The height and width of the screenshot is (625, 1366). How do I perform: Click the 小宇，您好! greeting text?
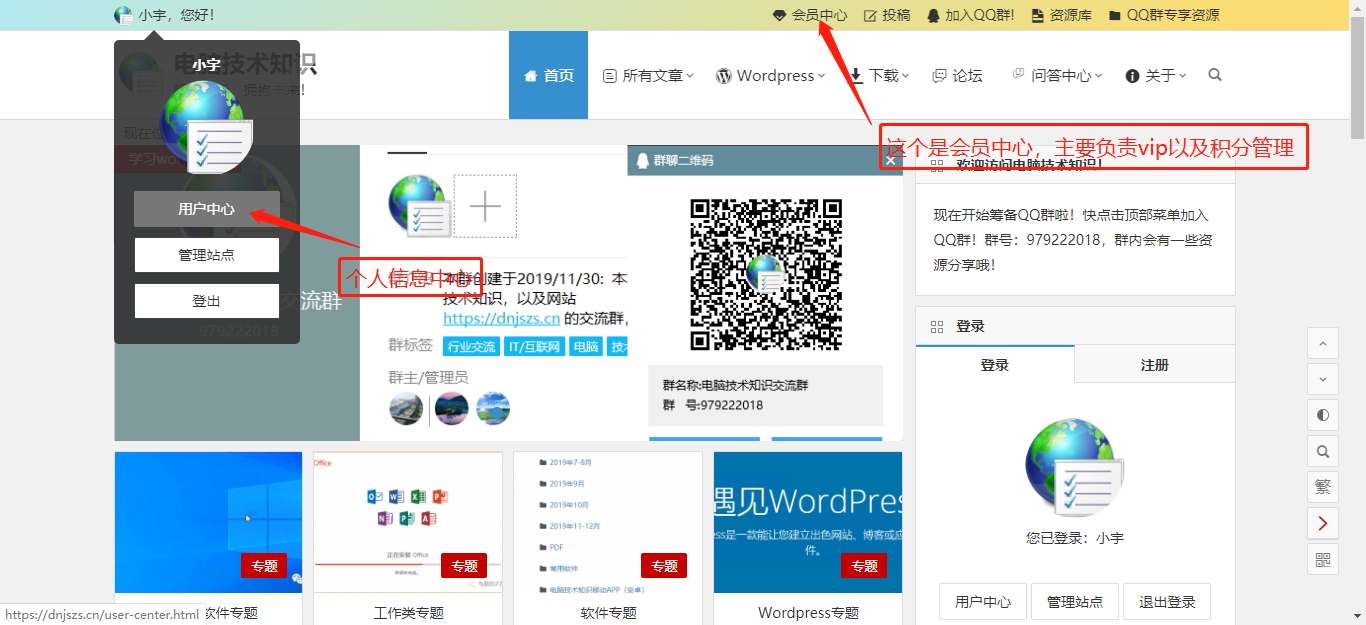(176, 15)
